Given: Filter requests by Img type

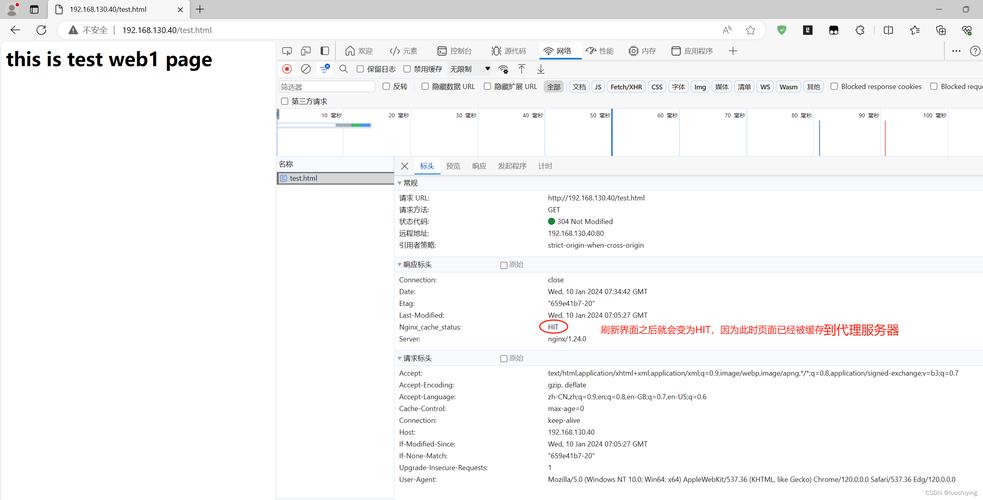Looking at the screenshot, I should click(x=700, y=87).
